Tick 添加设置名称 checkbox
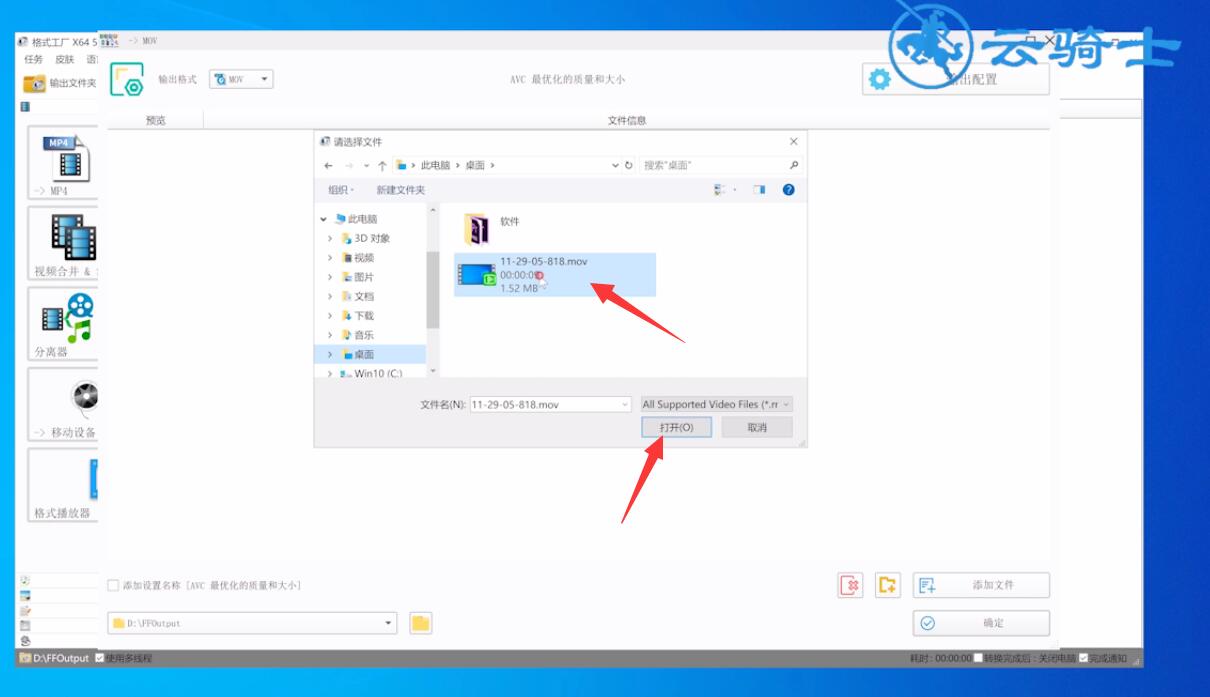This screenshot has width=1210, height=697. coord(113,585)
